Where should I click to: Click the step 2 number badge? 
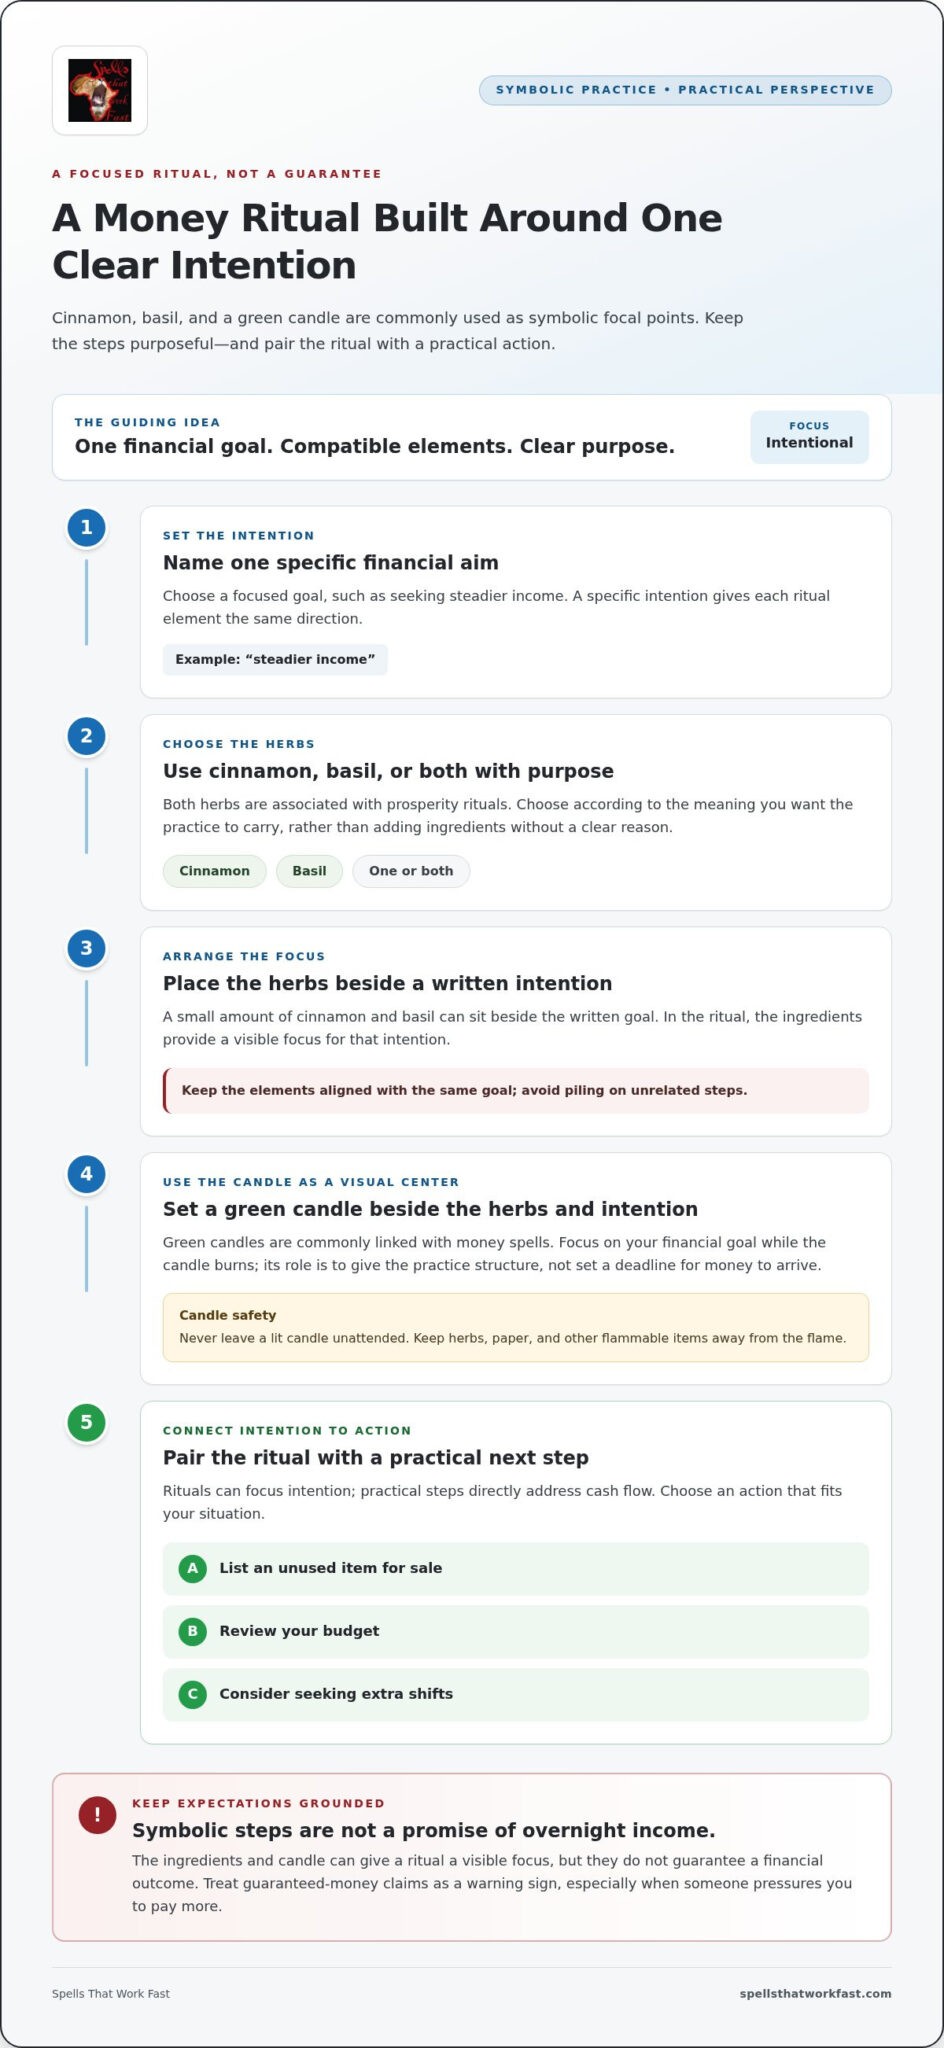[x=86, y=736]
